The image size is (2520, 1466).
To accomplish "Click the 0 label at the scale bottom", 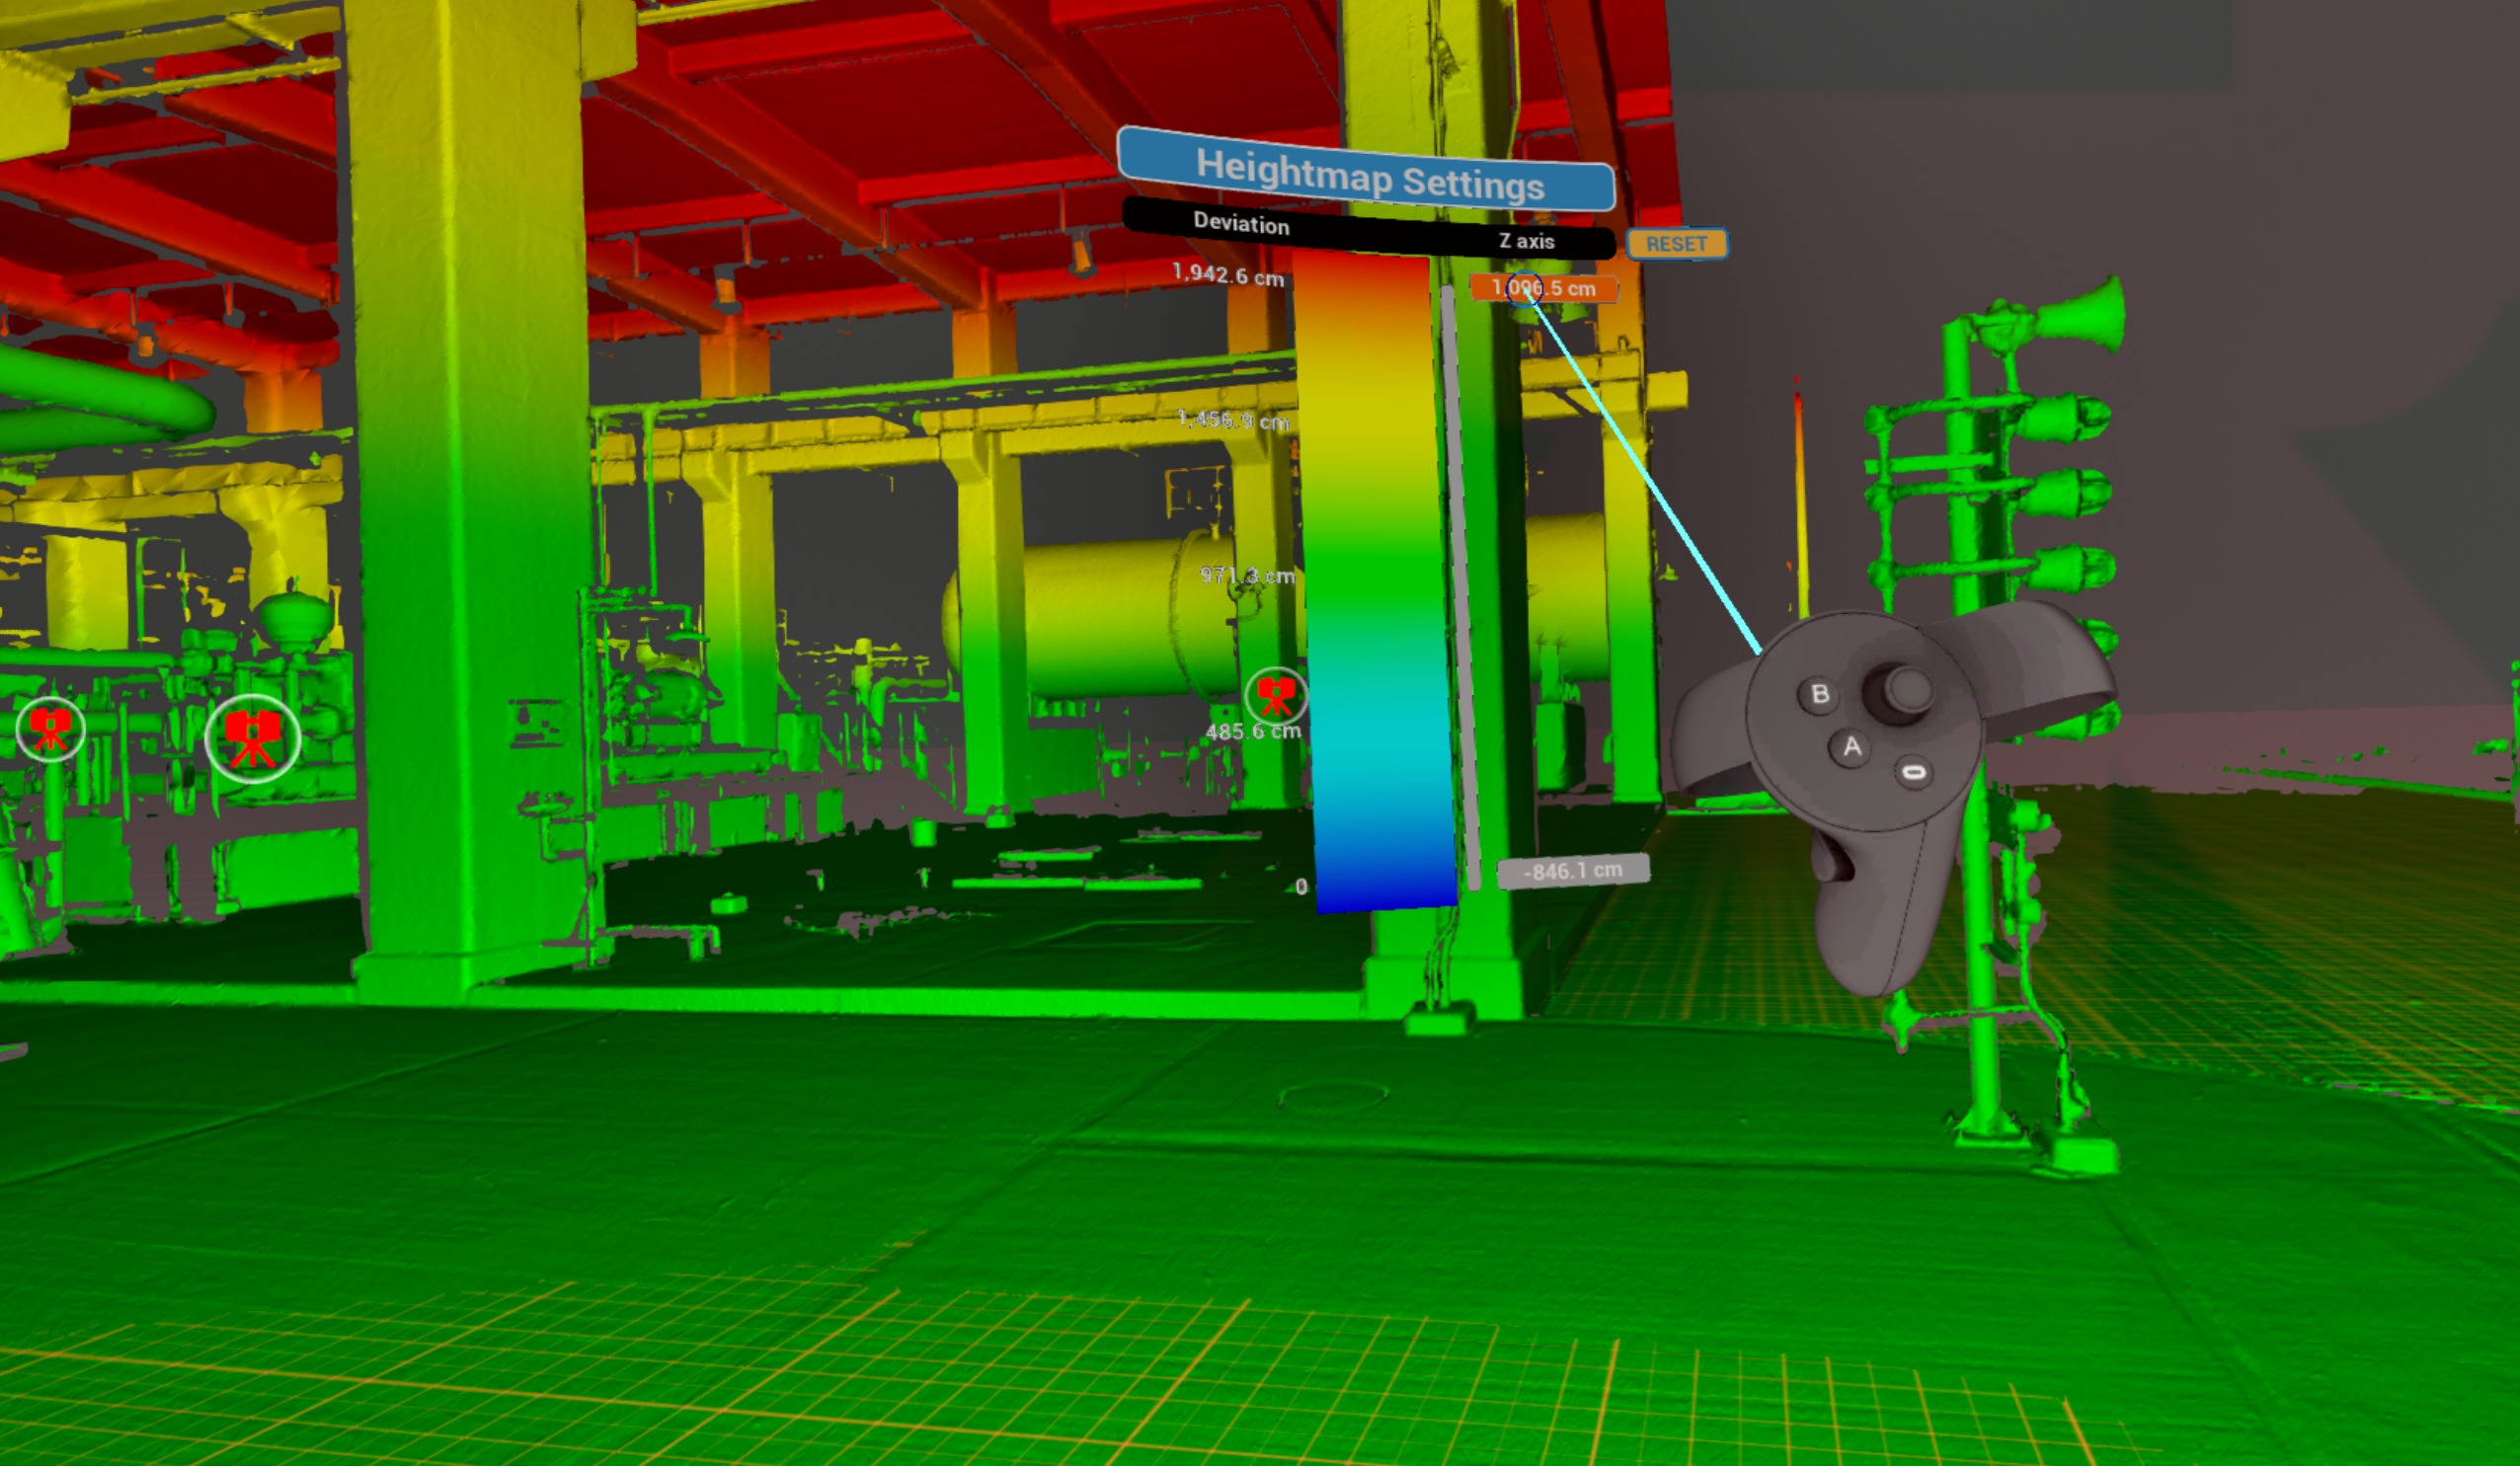I will (1301, 887).
